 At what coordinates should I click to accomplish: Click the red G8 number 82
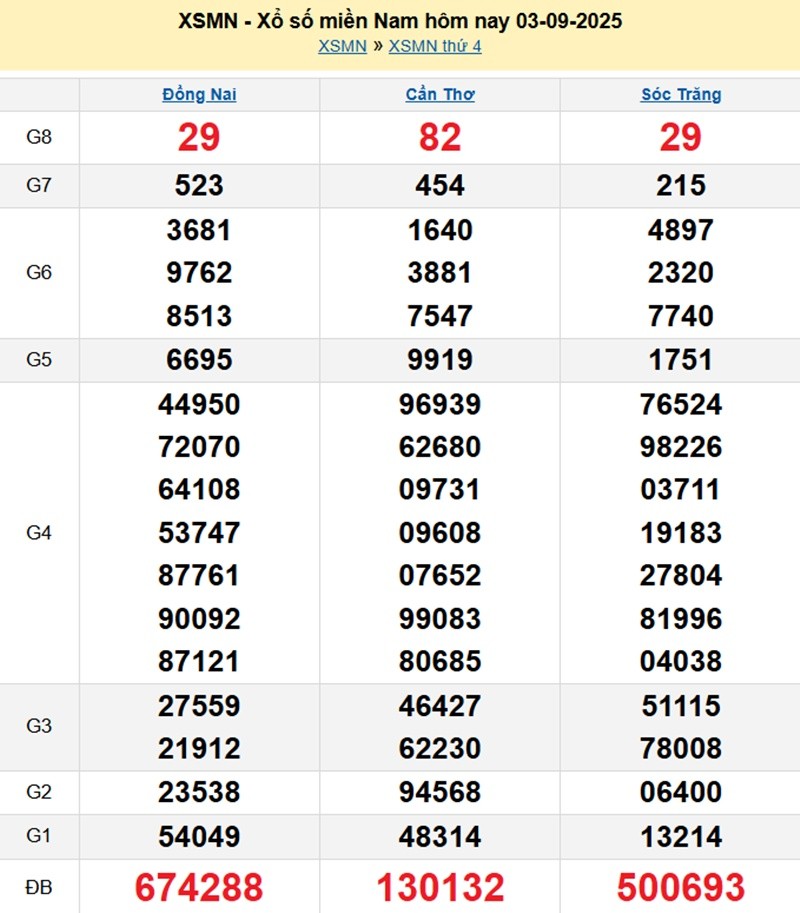point(440,138)
